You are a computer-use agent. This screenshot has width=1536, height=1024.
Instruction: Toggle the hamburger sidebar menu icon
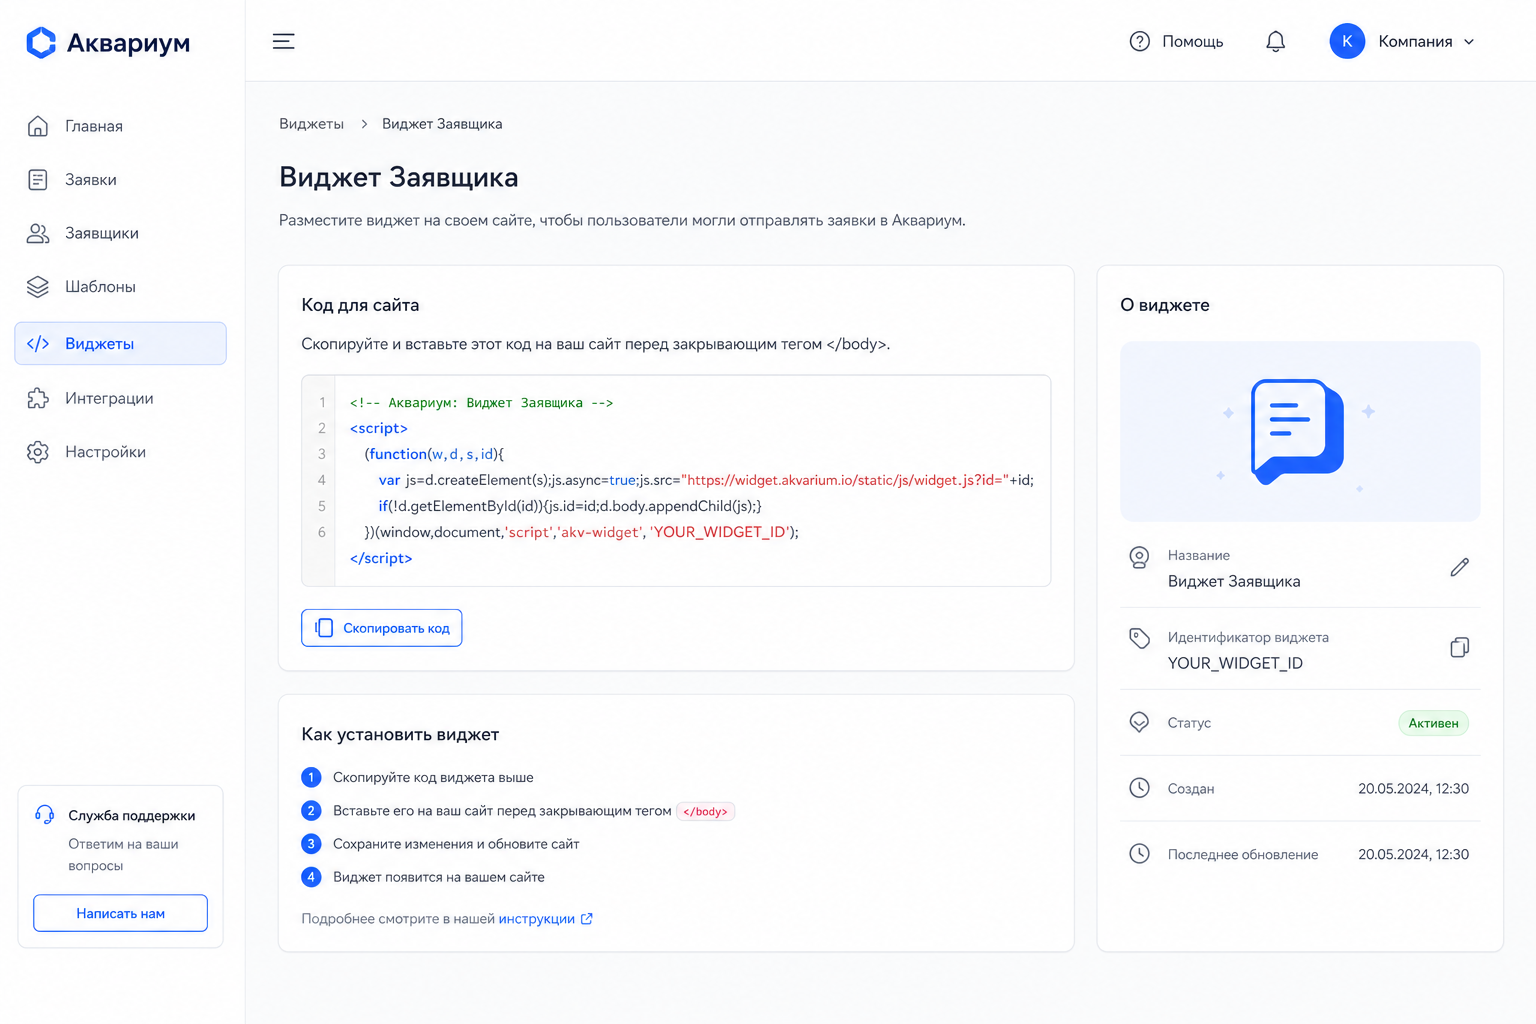284,41
